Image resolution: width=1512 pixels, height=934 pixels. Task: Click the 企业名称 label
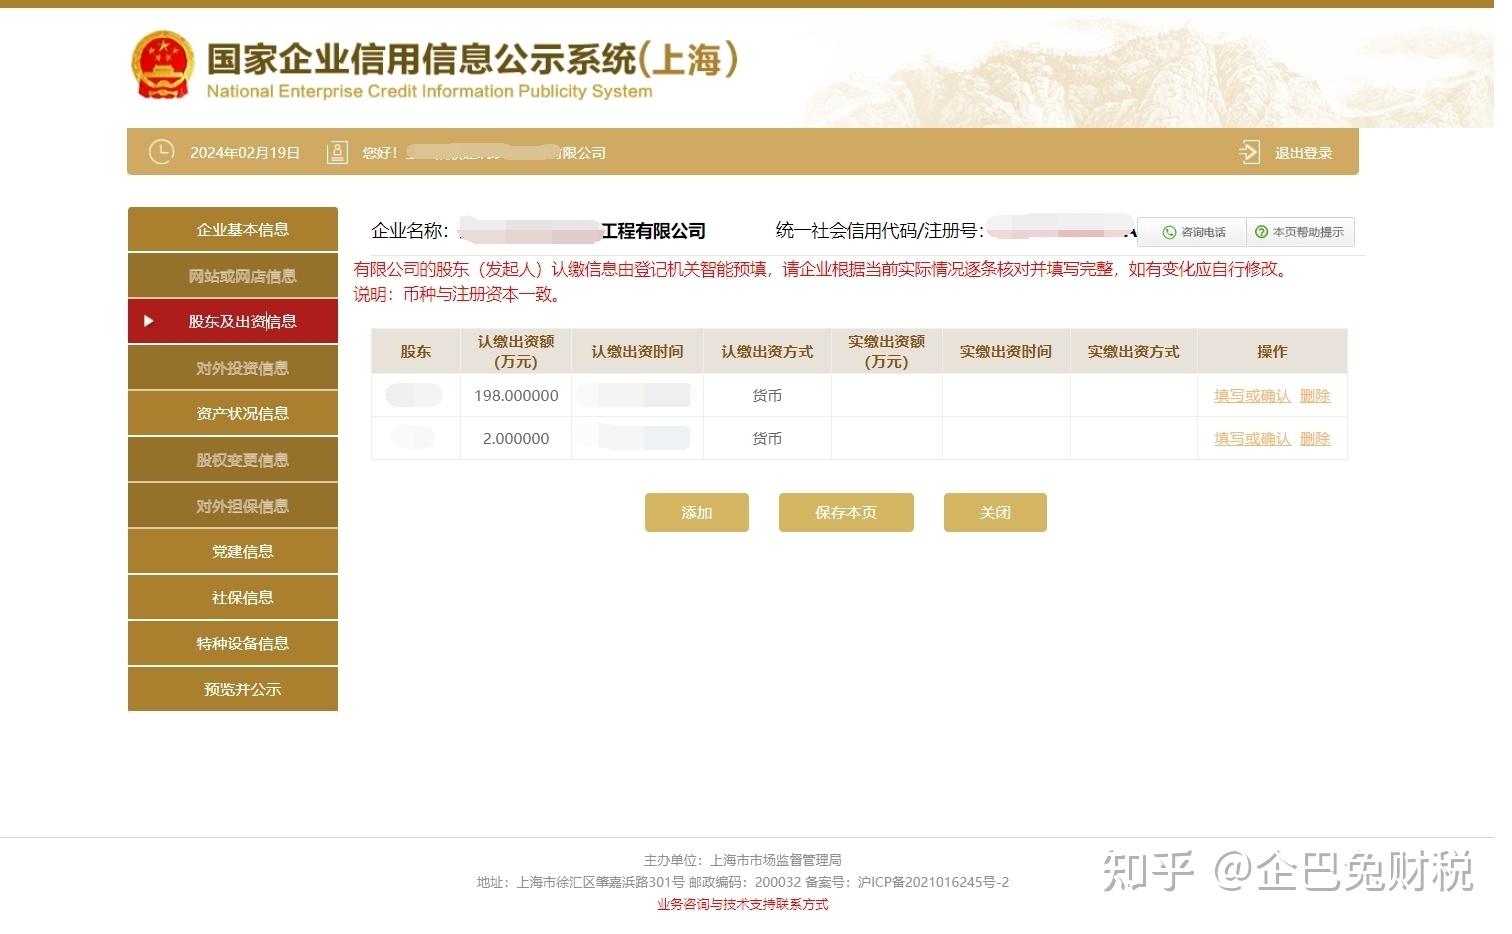pos(410,231)
